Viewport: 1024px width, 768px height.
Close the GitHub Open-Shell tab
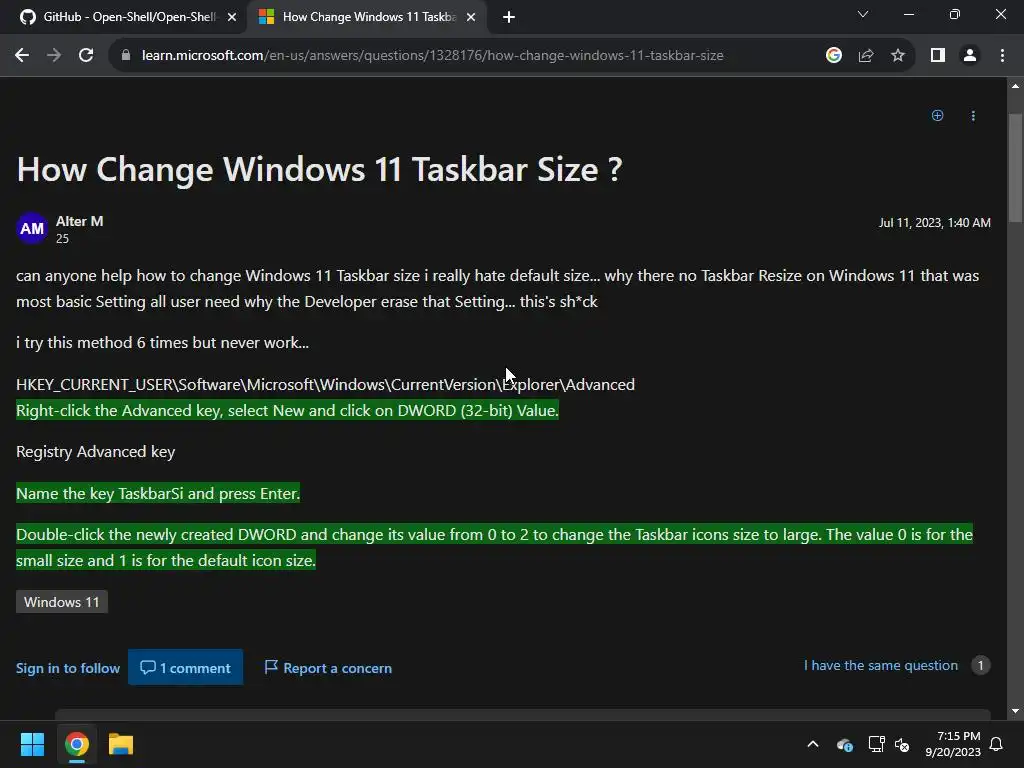pyautogui.click(x=231, y=18)
